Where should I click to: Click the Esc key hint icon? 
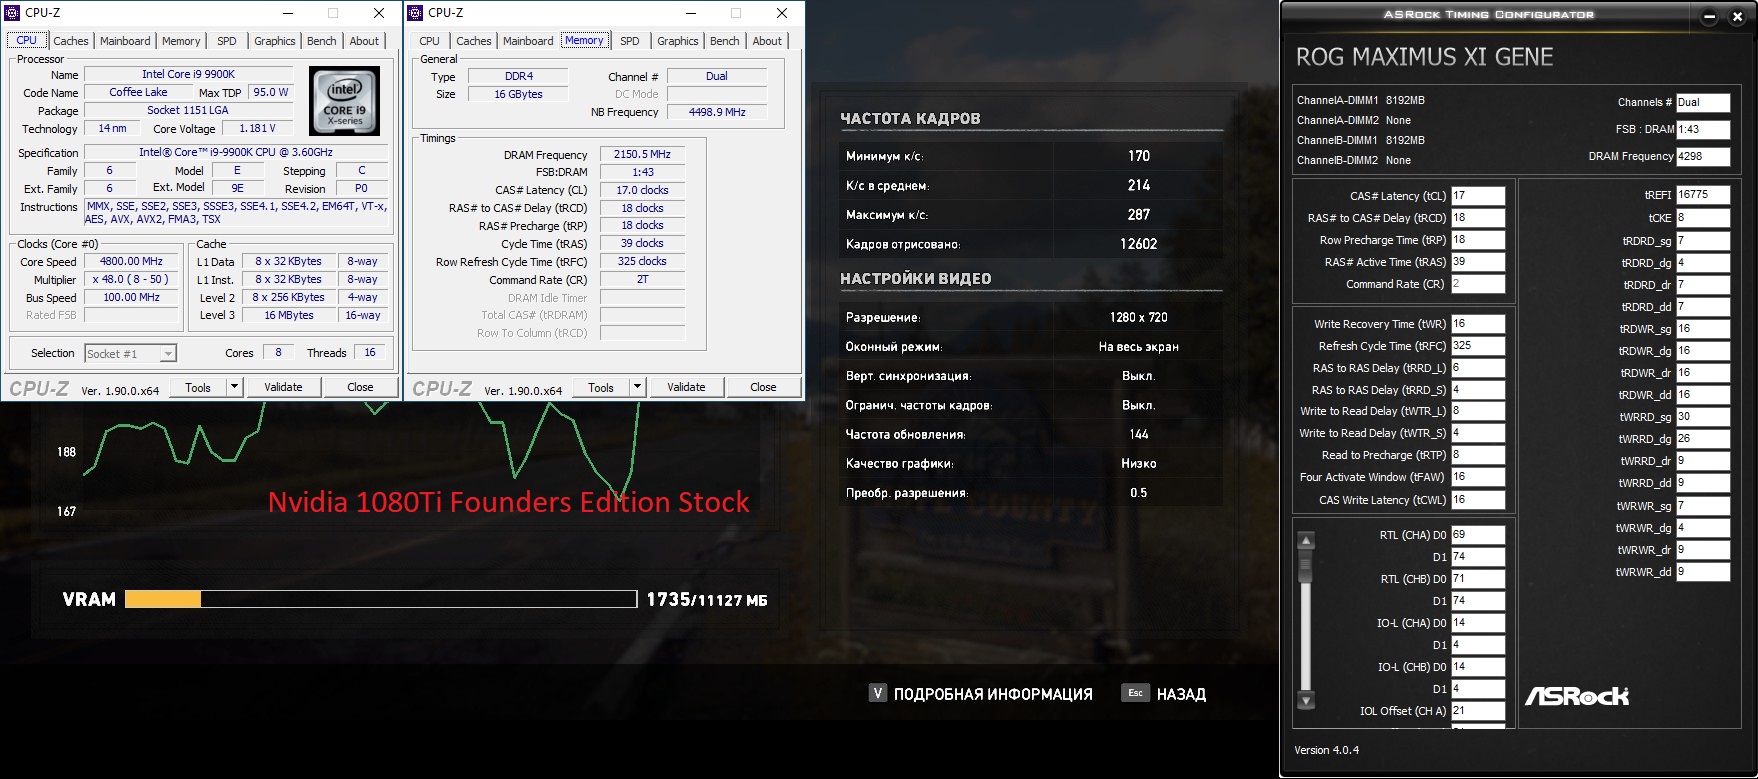click(1135, 693)
